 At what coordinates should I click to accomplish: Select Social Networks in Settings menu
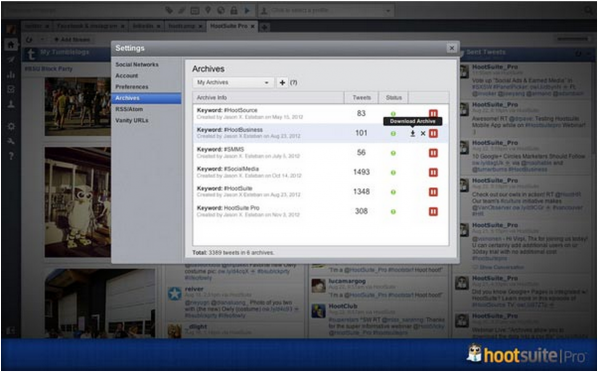click(x=137, y=65)
